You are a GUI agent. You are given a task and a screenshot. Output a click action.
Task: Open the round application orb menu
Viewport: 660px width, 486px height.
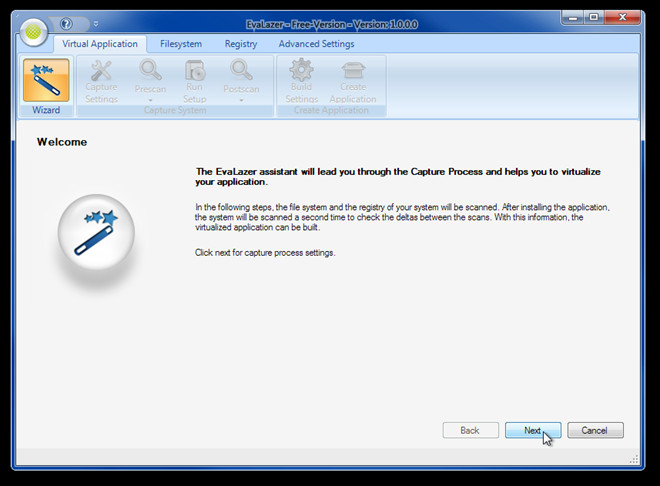pos(33,32)
